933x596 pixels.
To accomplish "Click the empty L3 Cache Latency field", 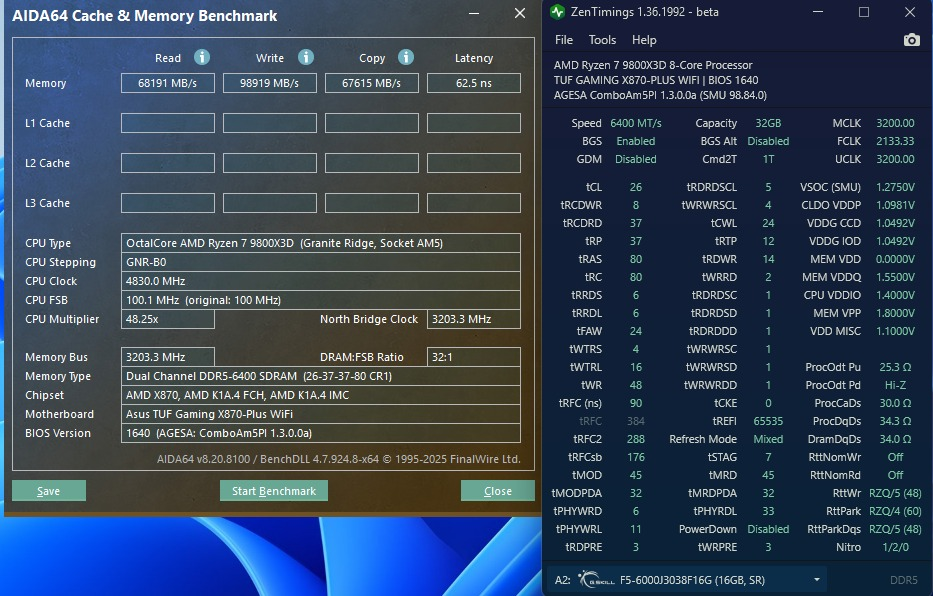I will tap(474, 203).
